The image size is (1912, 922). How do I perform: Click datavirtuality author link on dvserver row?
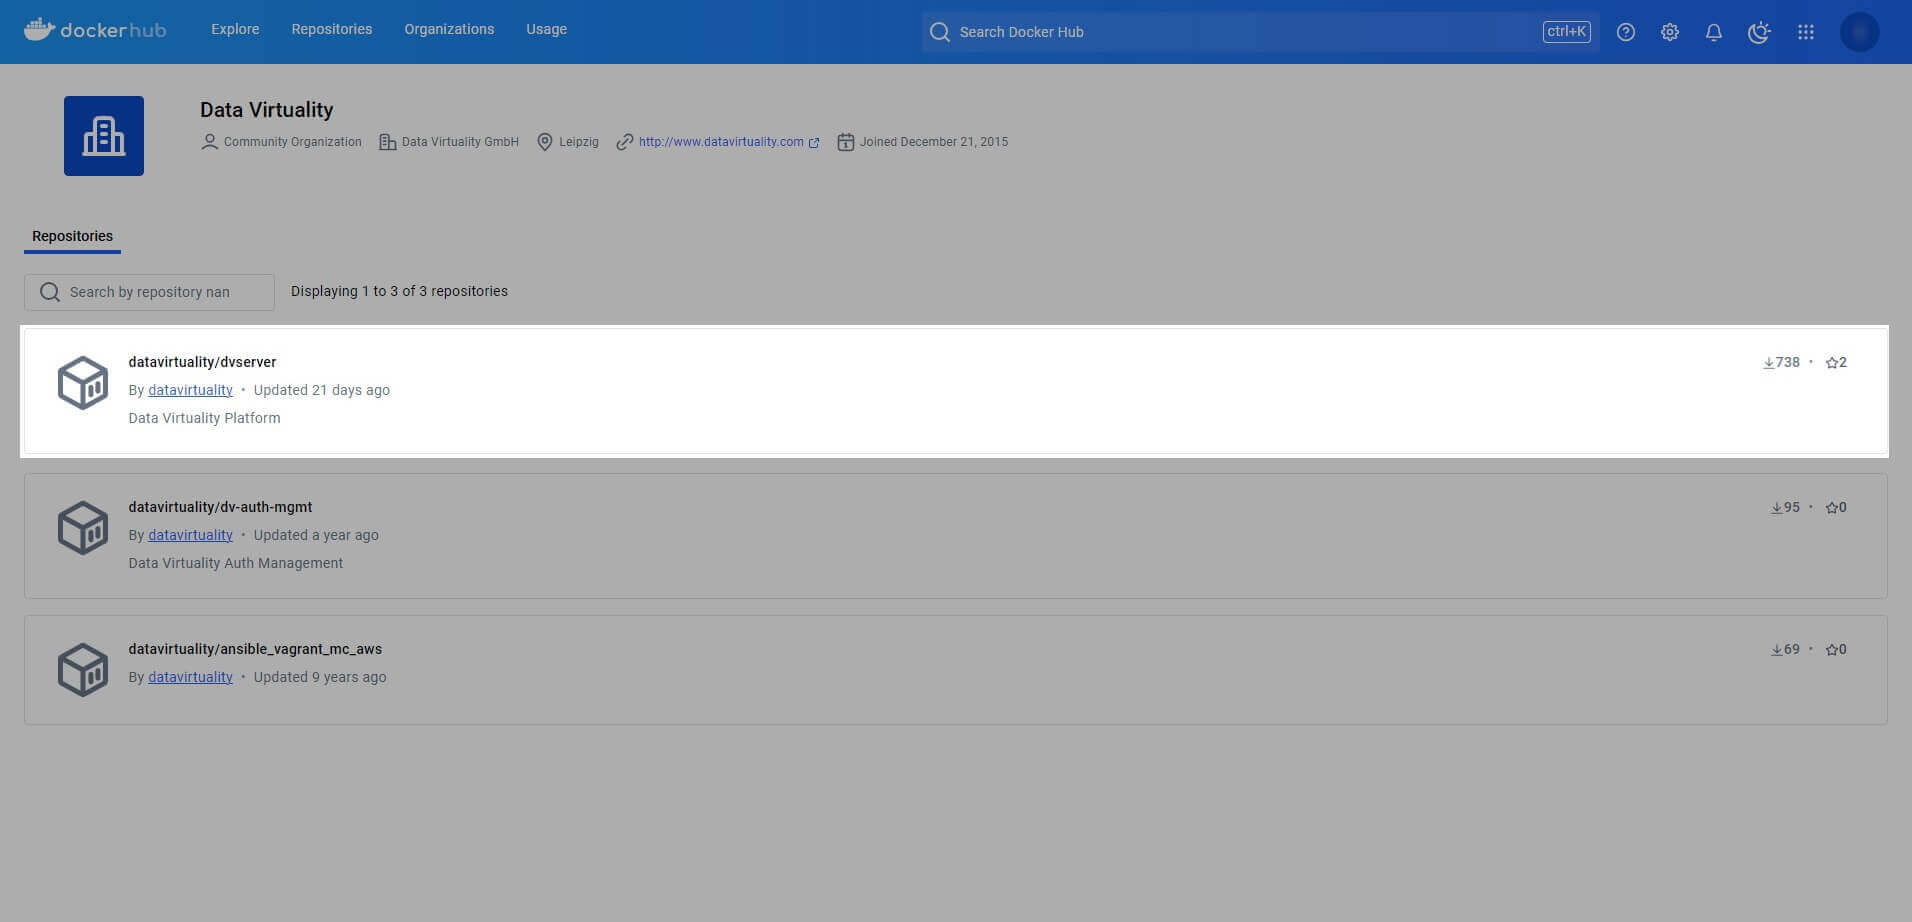click(x=190, y=390)
